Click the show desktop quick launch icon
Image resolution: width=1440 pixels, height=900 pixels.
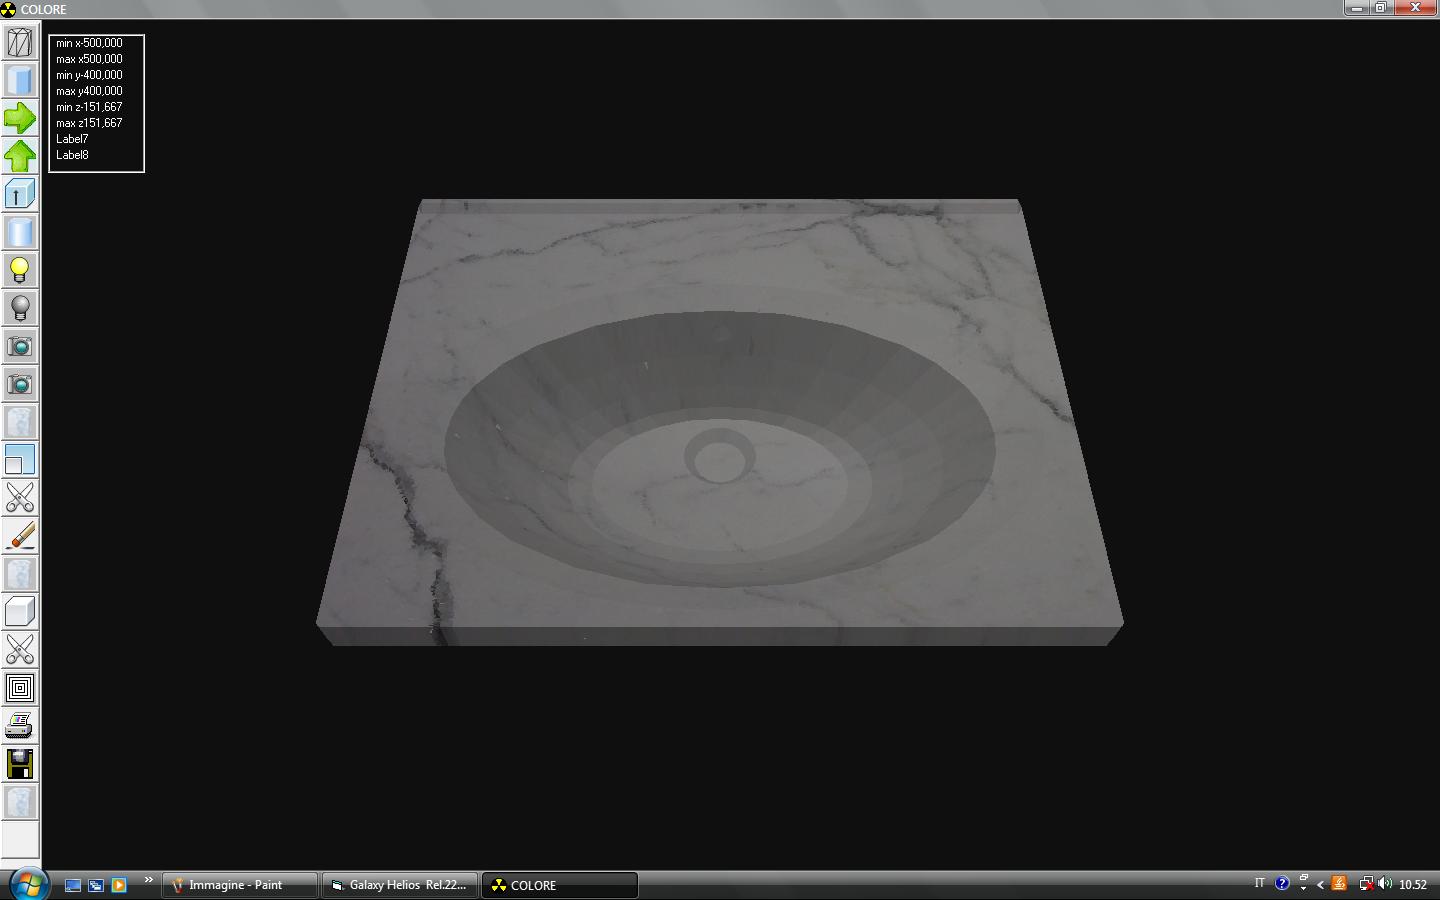click(x=73, y=885)
